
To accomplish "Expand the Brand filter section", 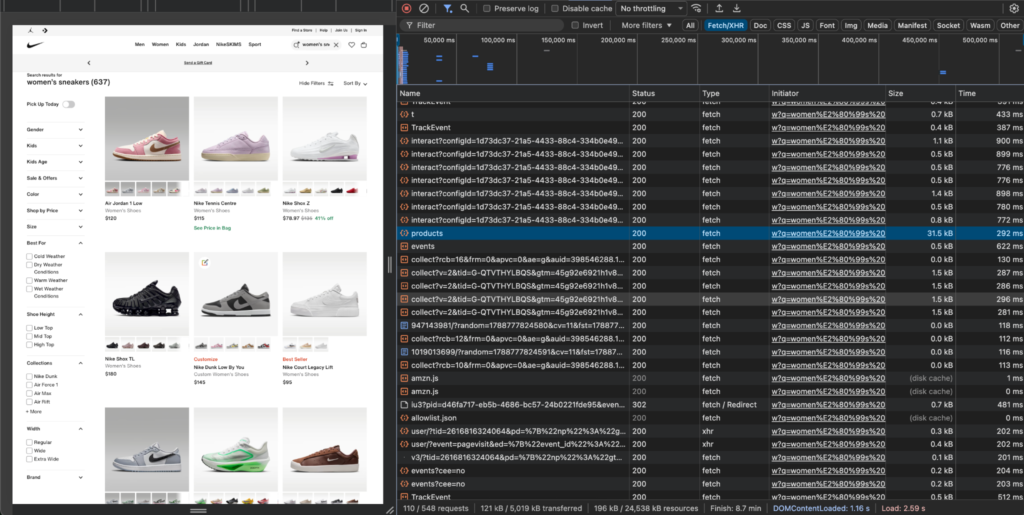I will (x=55, y=478).
